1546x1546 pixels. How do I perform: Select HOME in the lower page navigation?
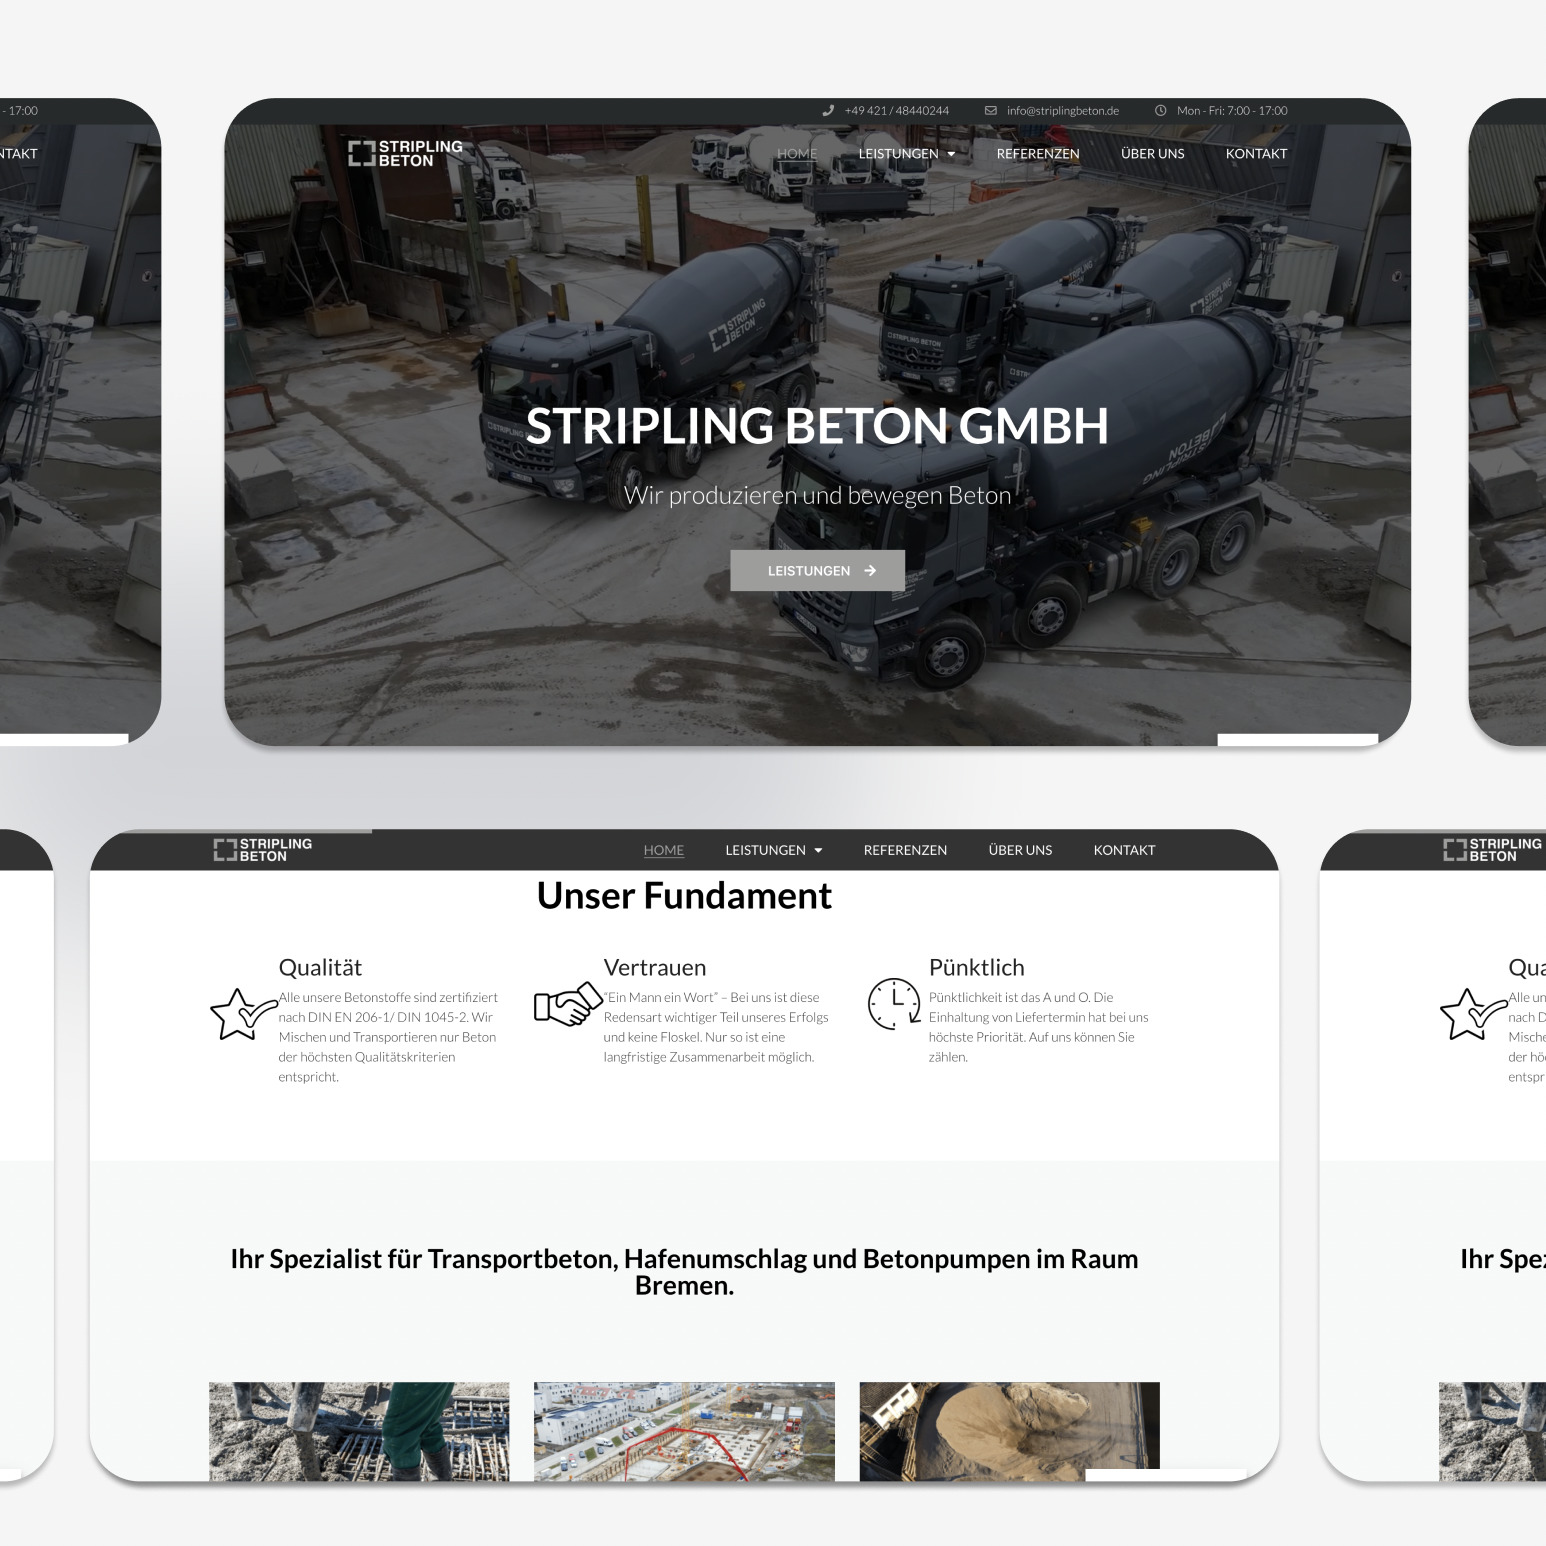click(x=664, y=850)
